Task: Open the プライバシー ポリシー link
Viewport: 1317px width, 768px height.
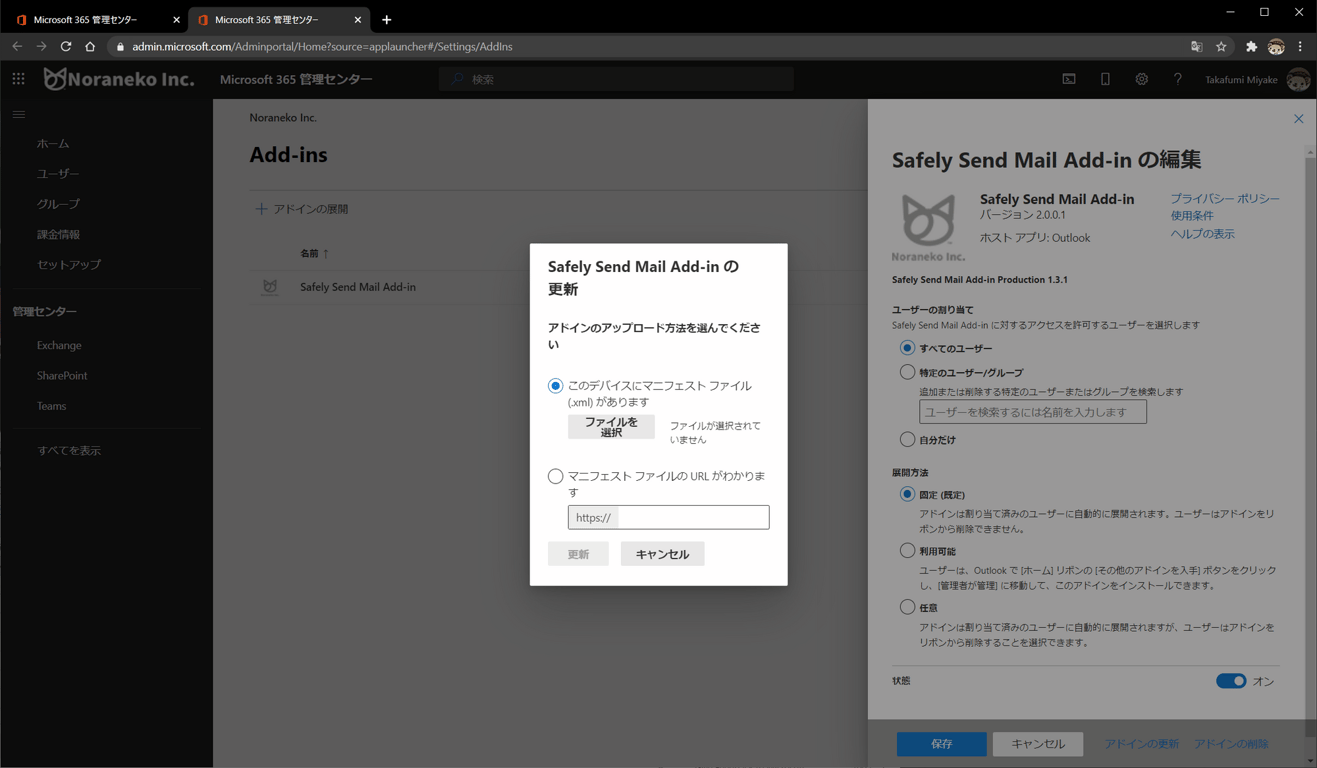Action: [1225, 199]
